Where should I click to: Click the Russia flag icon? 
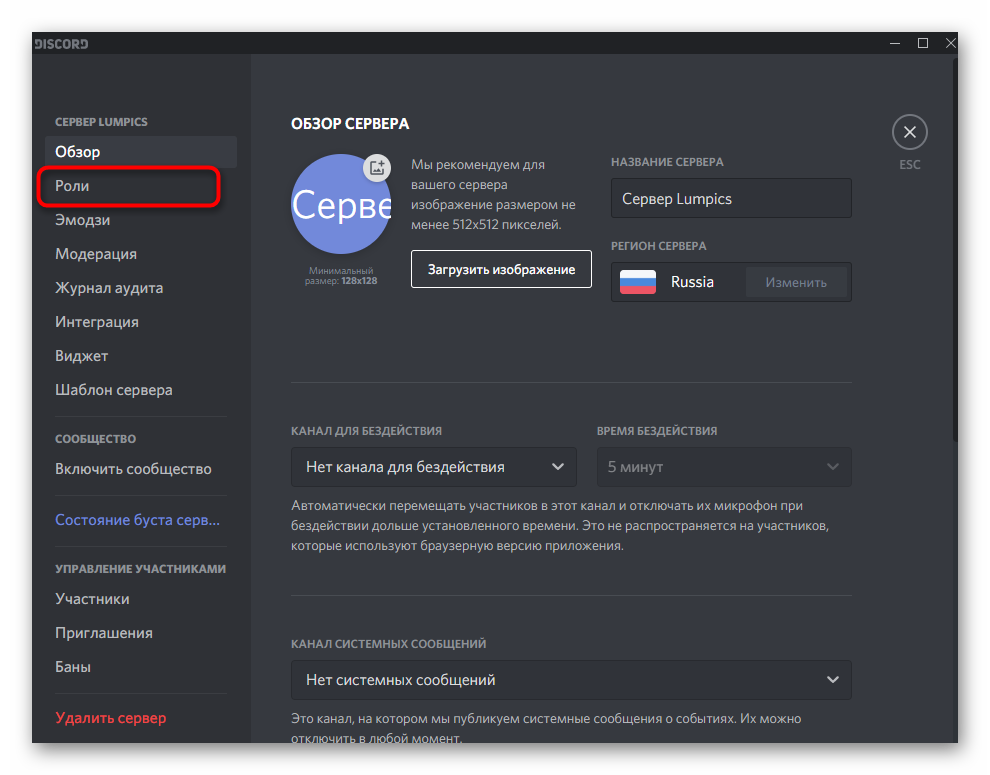[638, 282]
